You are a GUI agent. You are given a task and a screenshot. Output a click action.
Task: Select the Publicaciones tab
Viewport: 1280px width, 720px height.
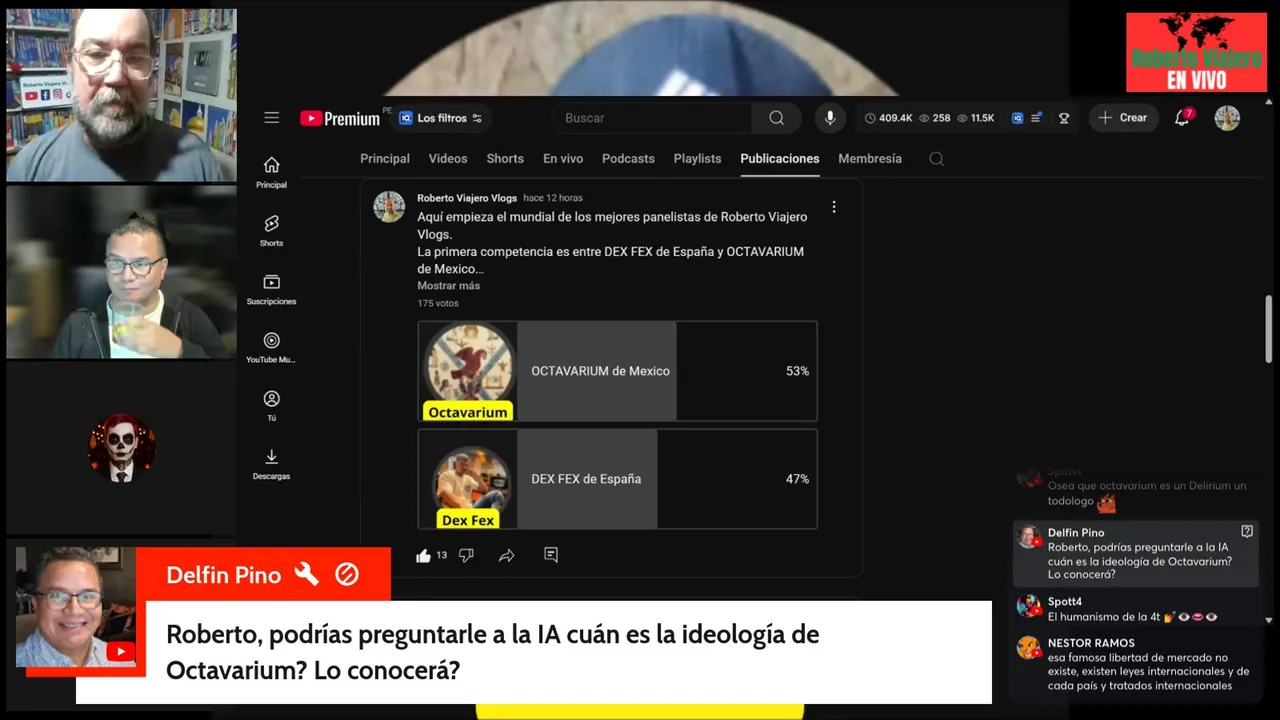(780, 159)
